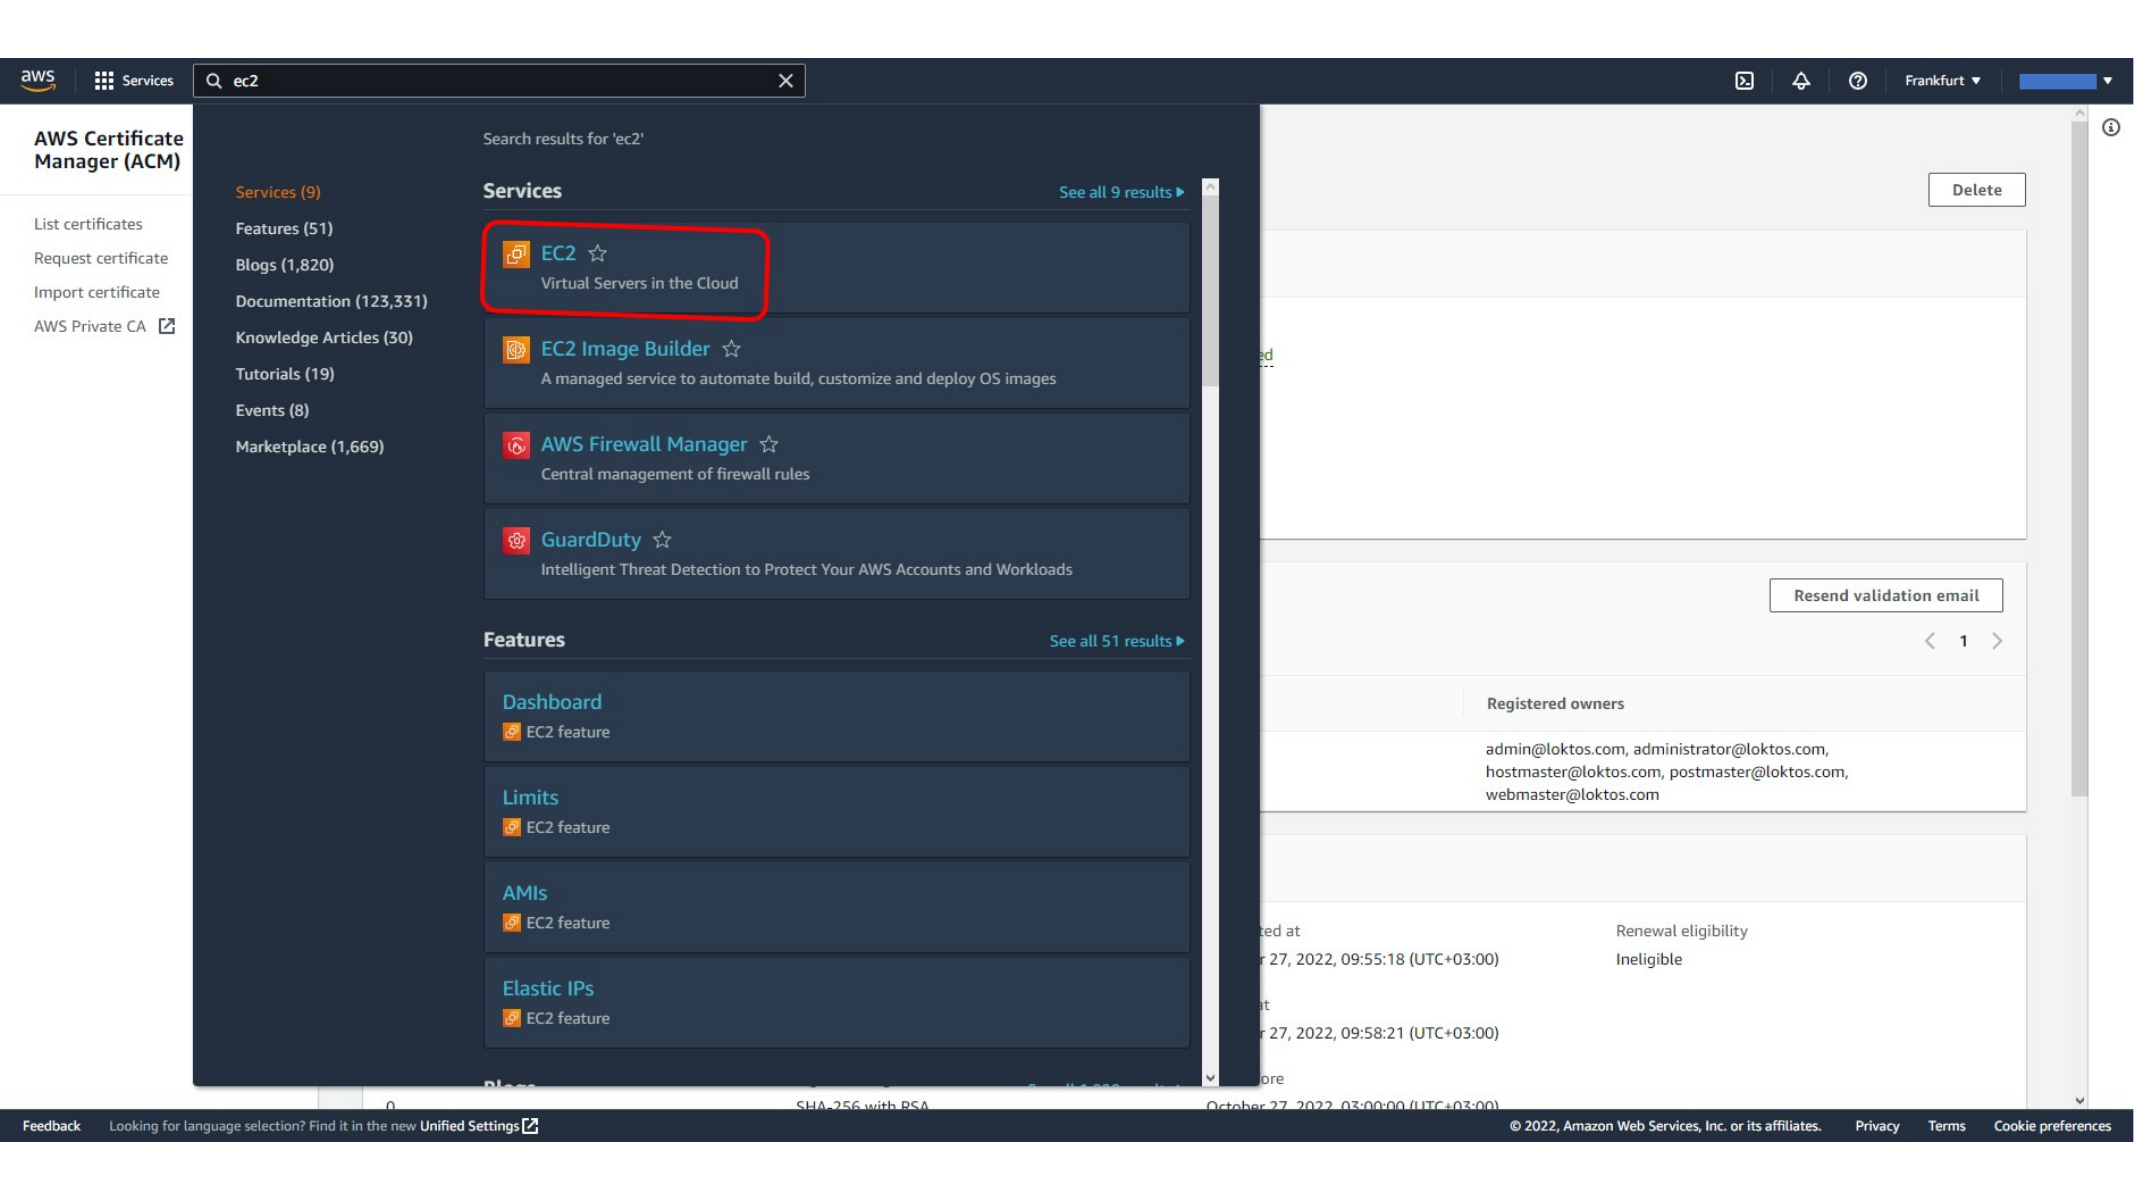Open Terms footer link
The height and width of the screenshot is (1200, 2134).
pos(1946,1126)
